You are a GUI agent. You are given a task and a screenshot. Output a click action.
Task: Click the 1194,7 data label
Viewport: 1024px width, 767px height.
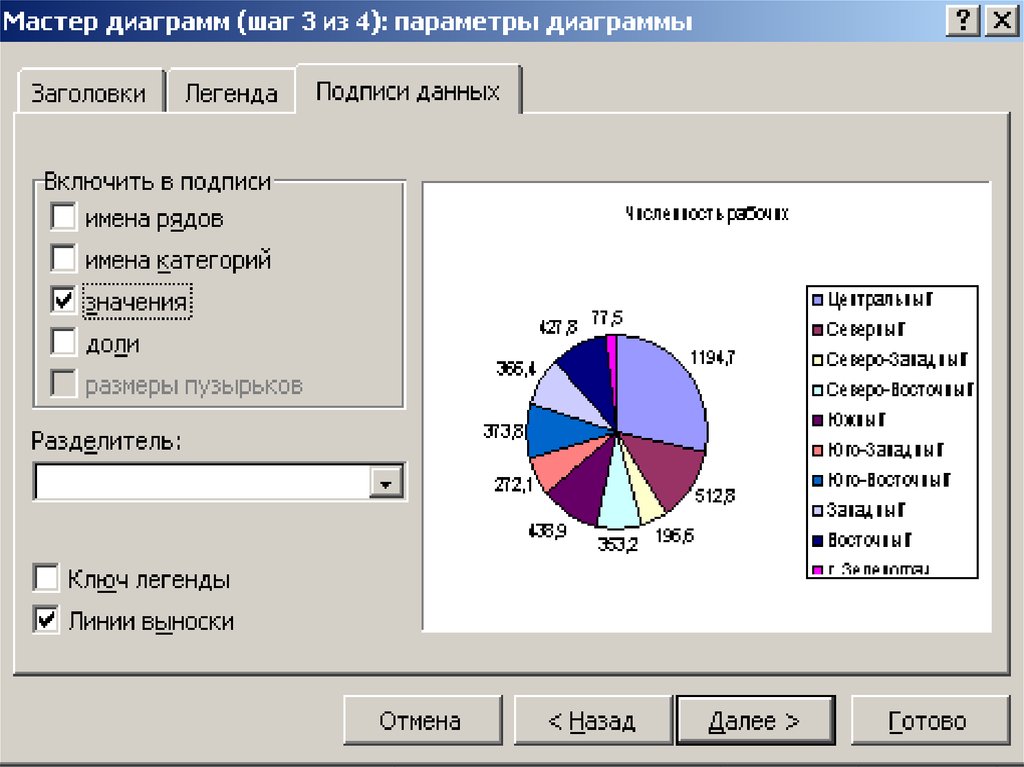(x=712, y=357)
